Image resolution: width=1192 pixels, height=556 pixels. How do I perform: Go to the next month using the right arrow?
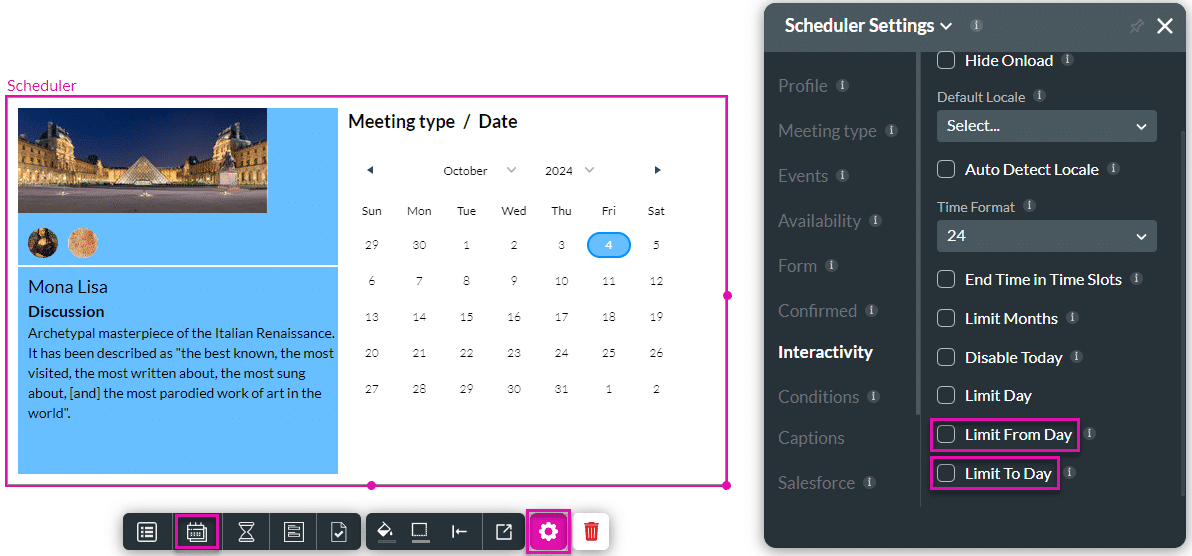coord(657,171)
